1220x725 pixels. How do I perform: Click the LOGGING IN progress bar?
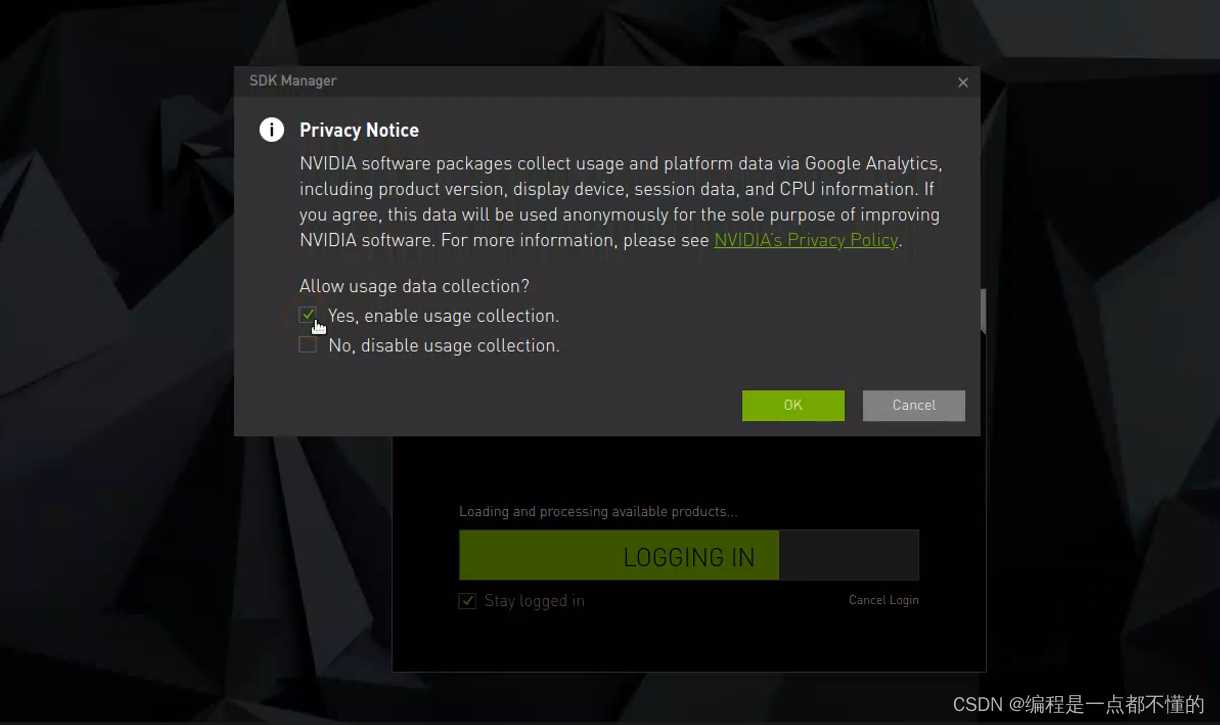point(689,555)
